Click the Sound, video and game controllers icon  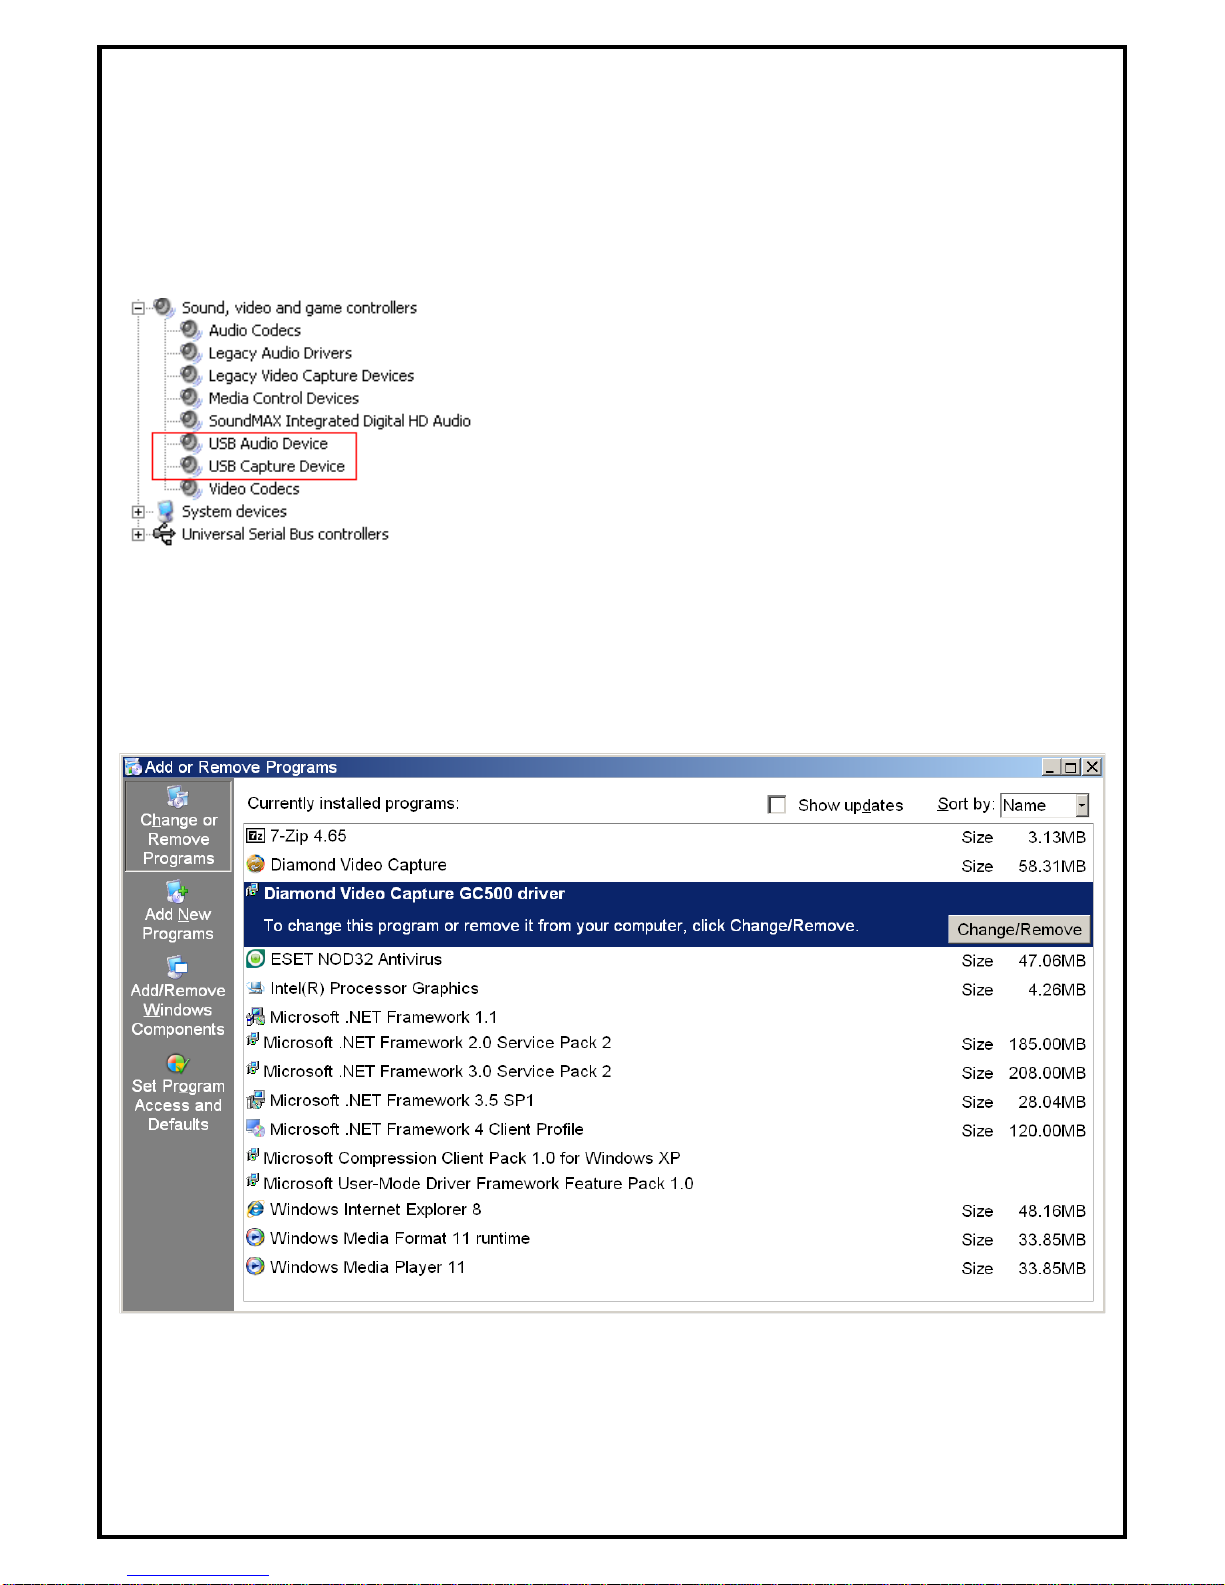(164, 307)
